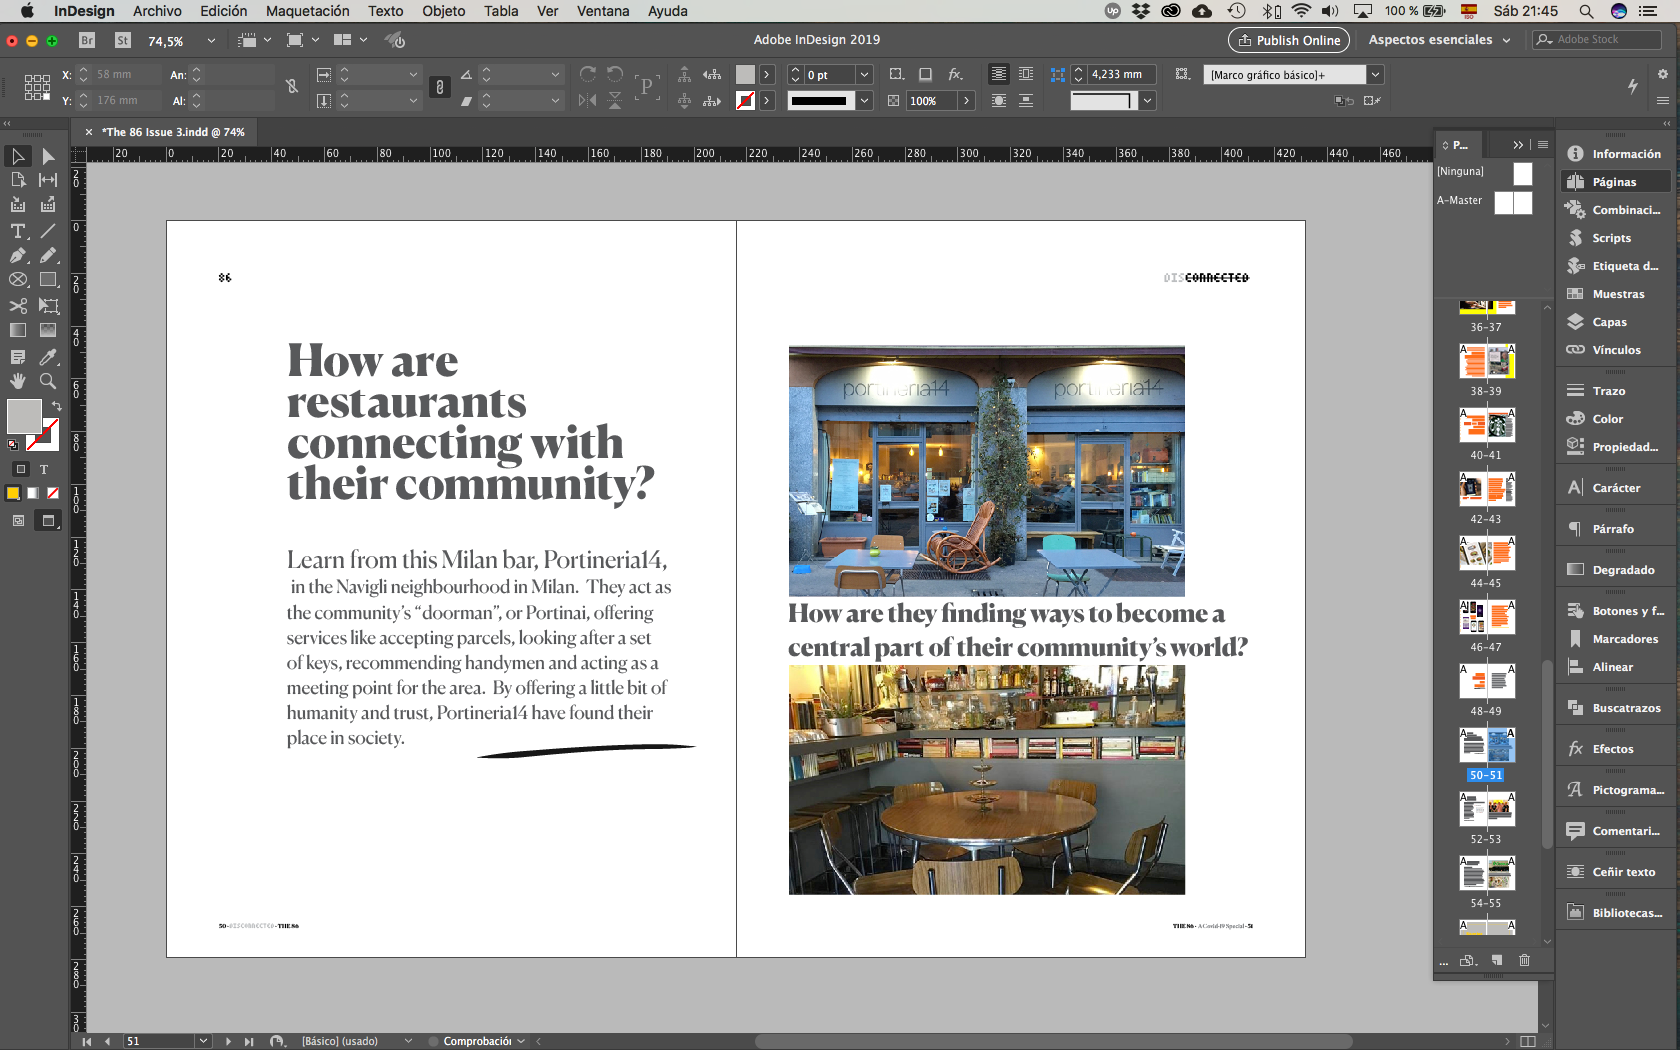Expand the Marco gráfico básico style dropdown
1680x1050 pixels.
tap(1376, 75)
